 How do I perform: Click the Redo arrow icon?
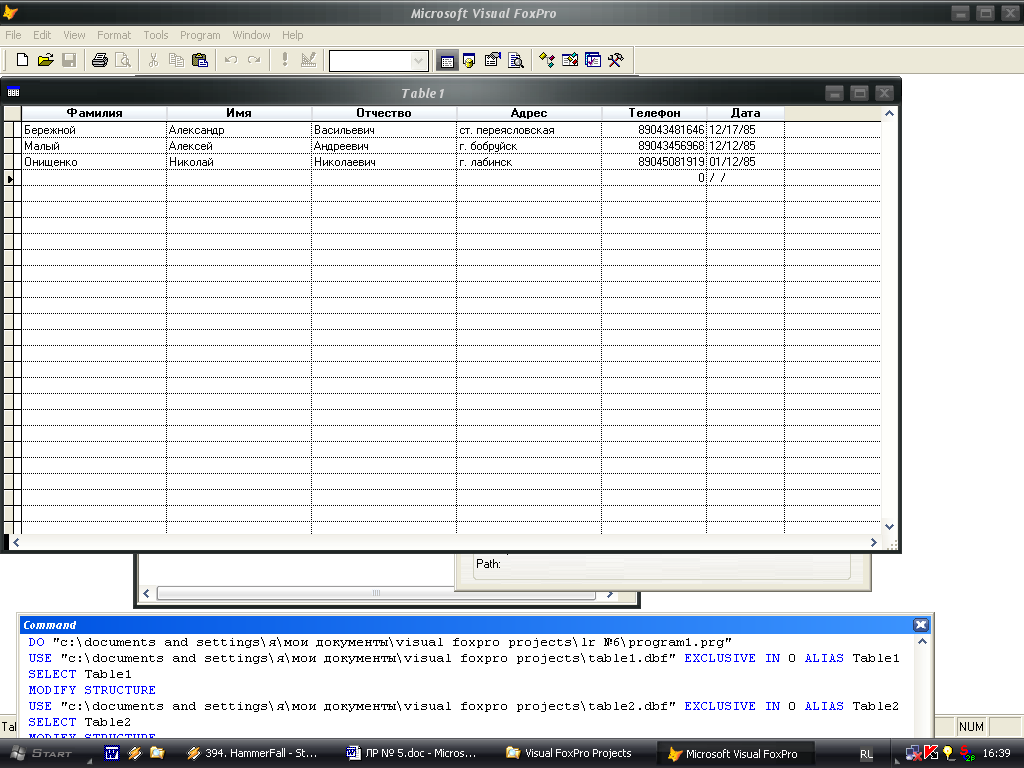tap(254, 60)
